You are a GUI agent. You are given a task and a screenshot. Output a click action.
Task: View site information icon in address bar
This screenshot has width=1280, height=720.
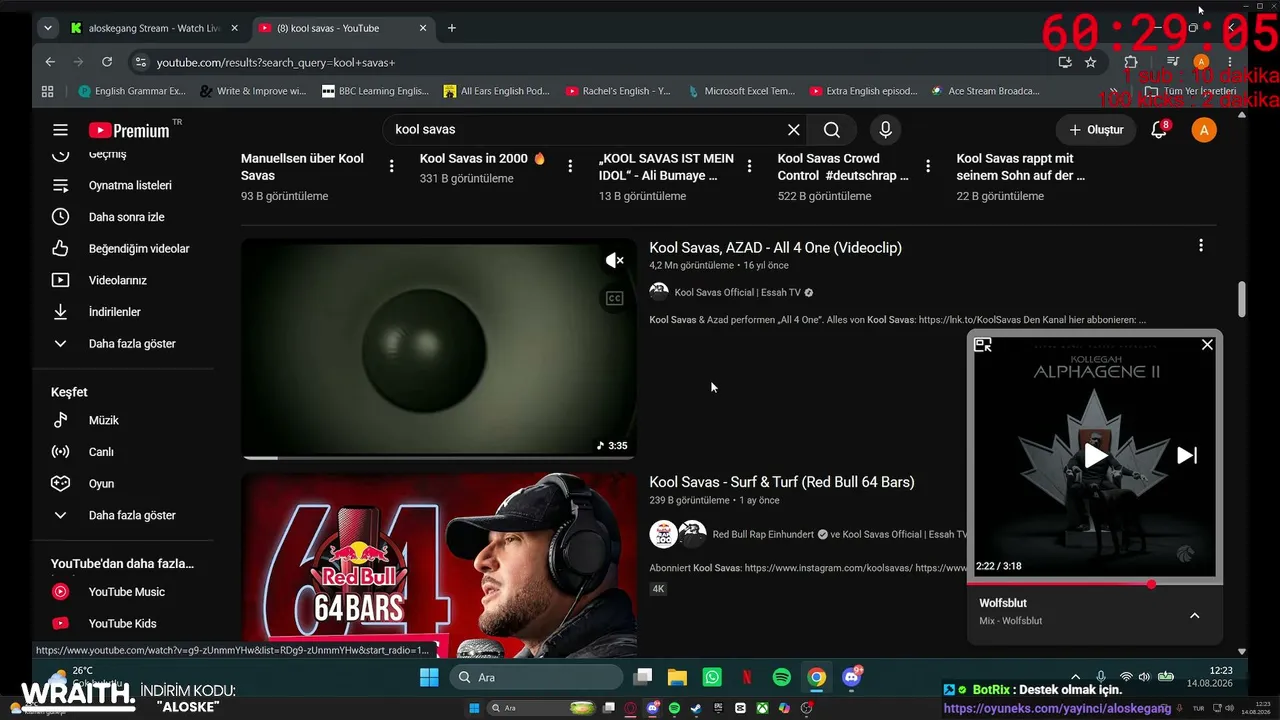pos(140,62)
